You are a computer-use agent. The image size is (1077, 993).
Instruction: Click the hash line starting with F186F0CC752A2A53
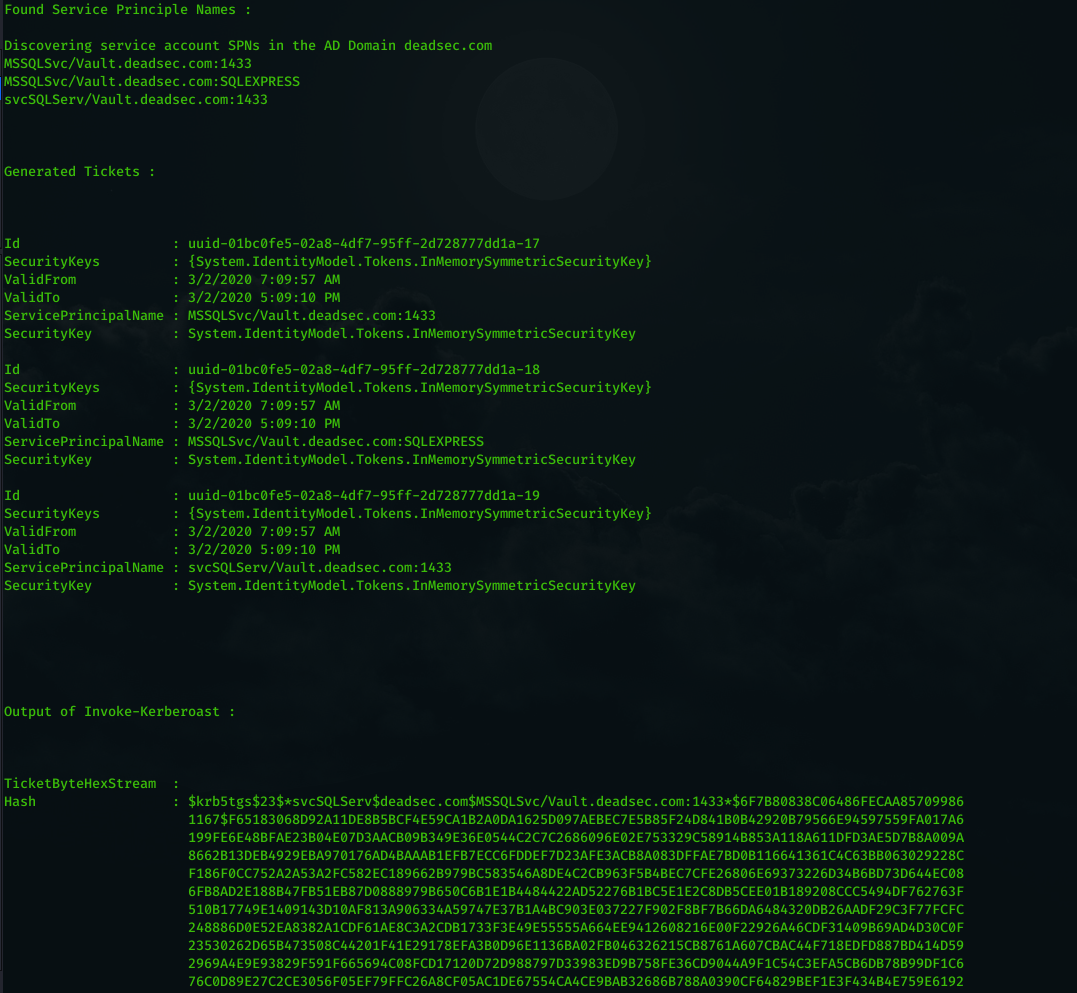576,874
